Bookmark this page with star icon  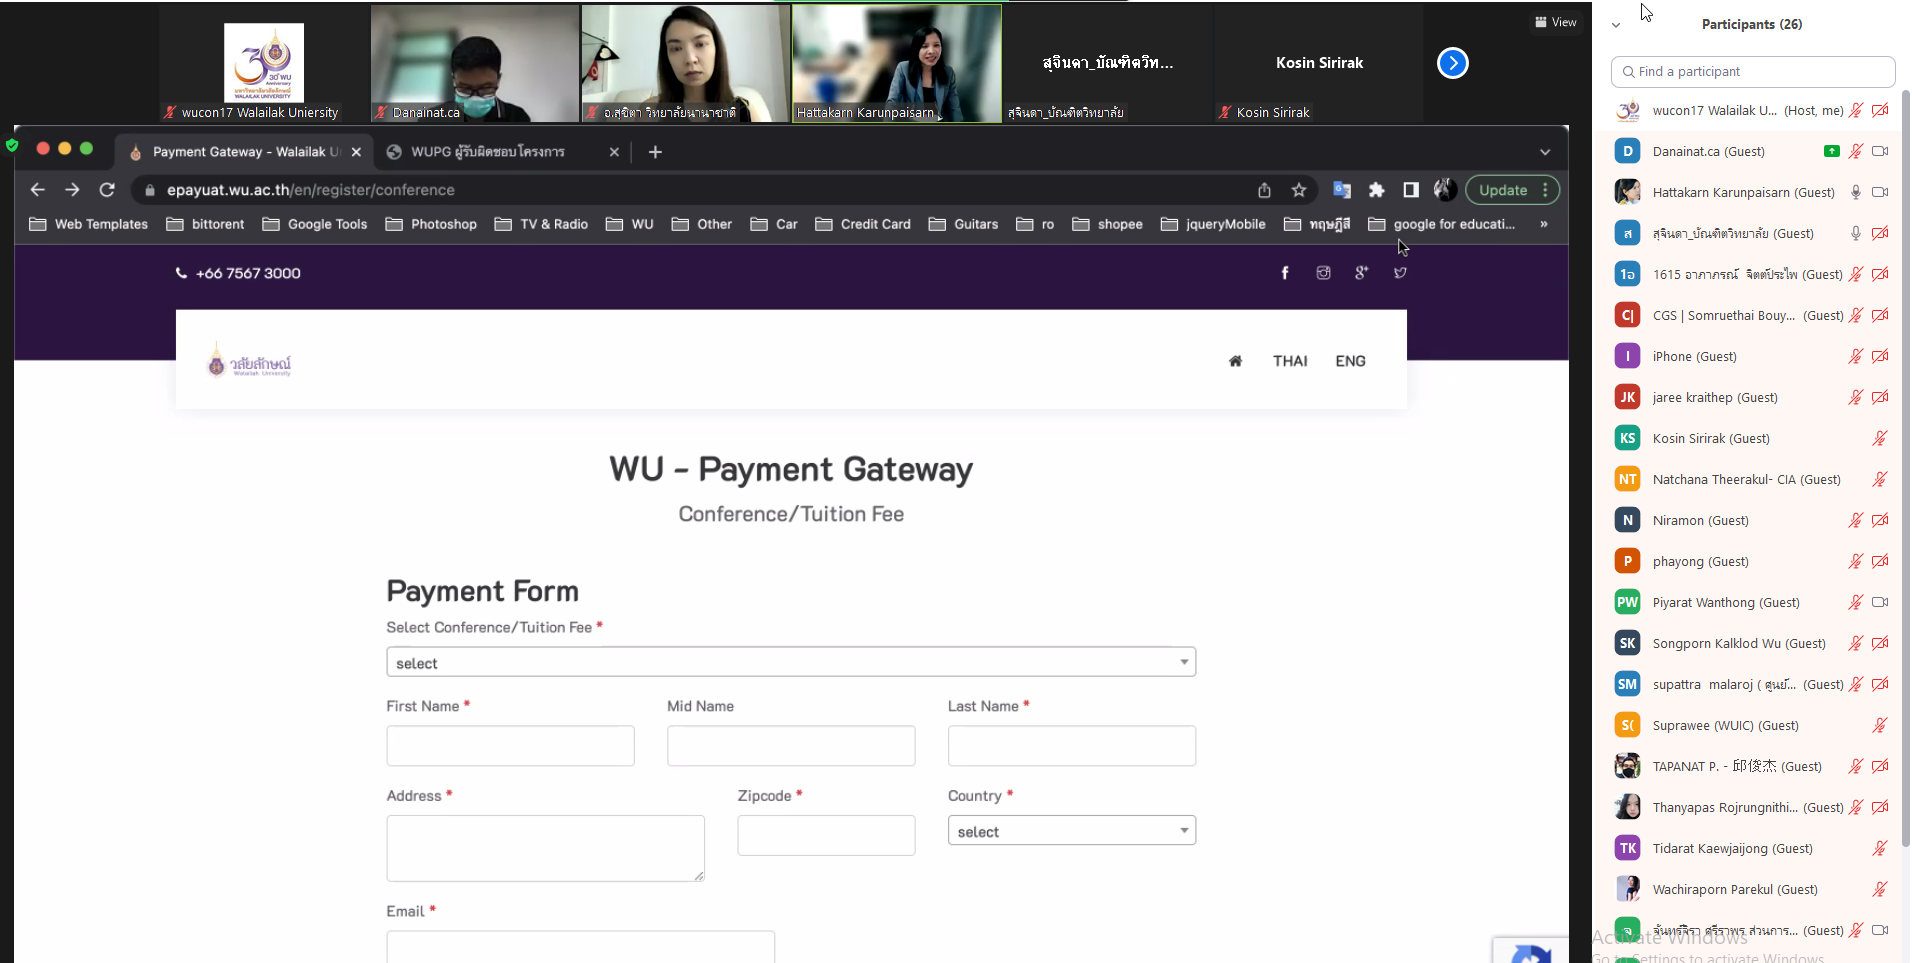click(x=1299, y=190)
